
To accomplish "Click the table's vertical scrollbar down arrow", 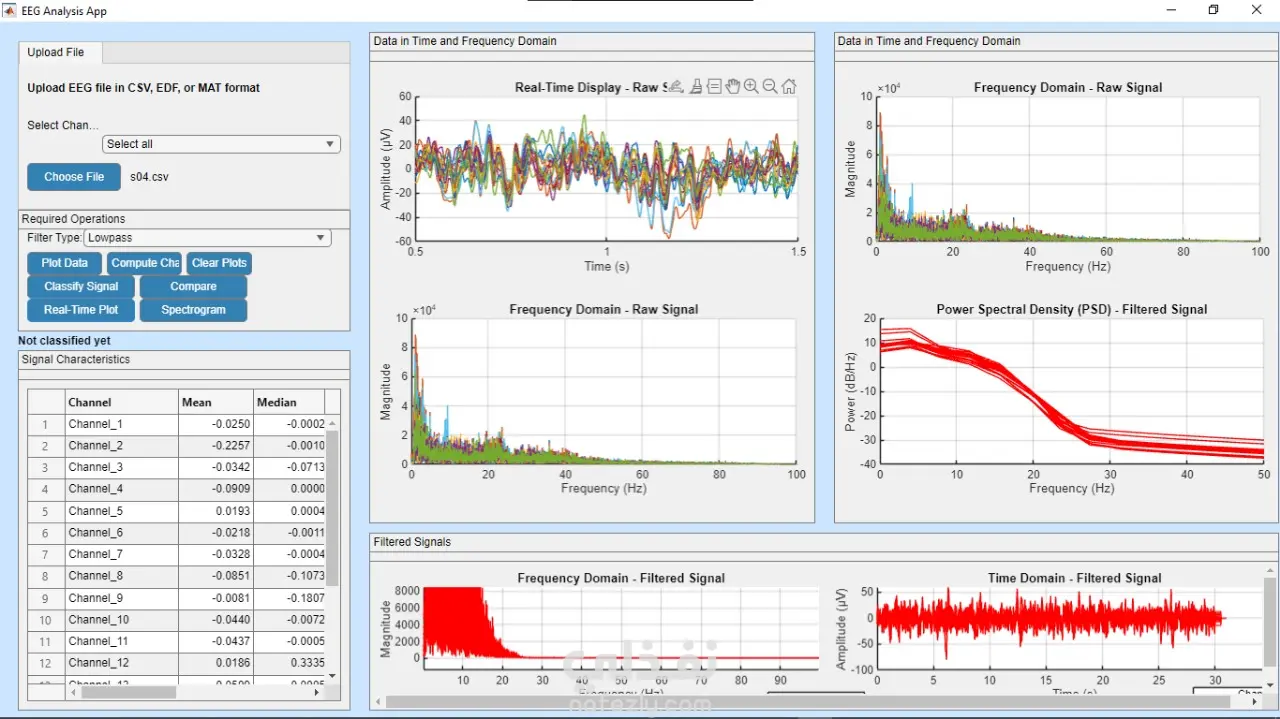I will pos(333,677).
